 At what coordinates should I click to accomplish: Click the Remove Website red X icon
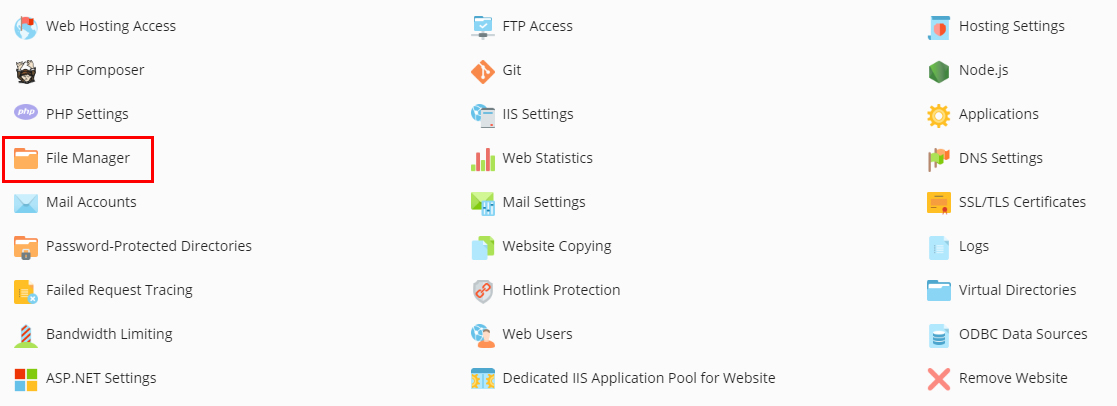coord(939,378)
